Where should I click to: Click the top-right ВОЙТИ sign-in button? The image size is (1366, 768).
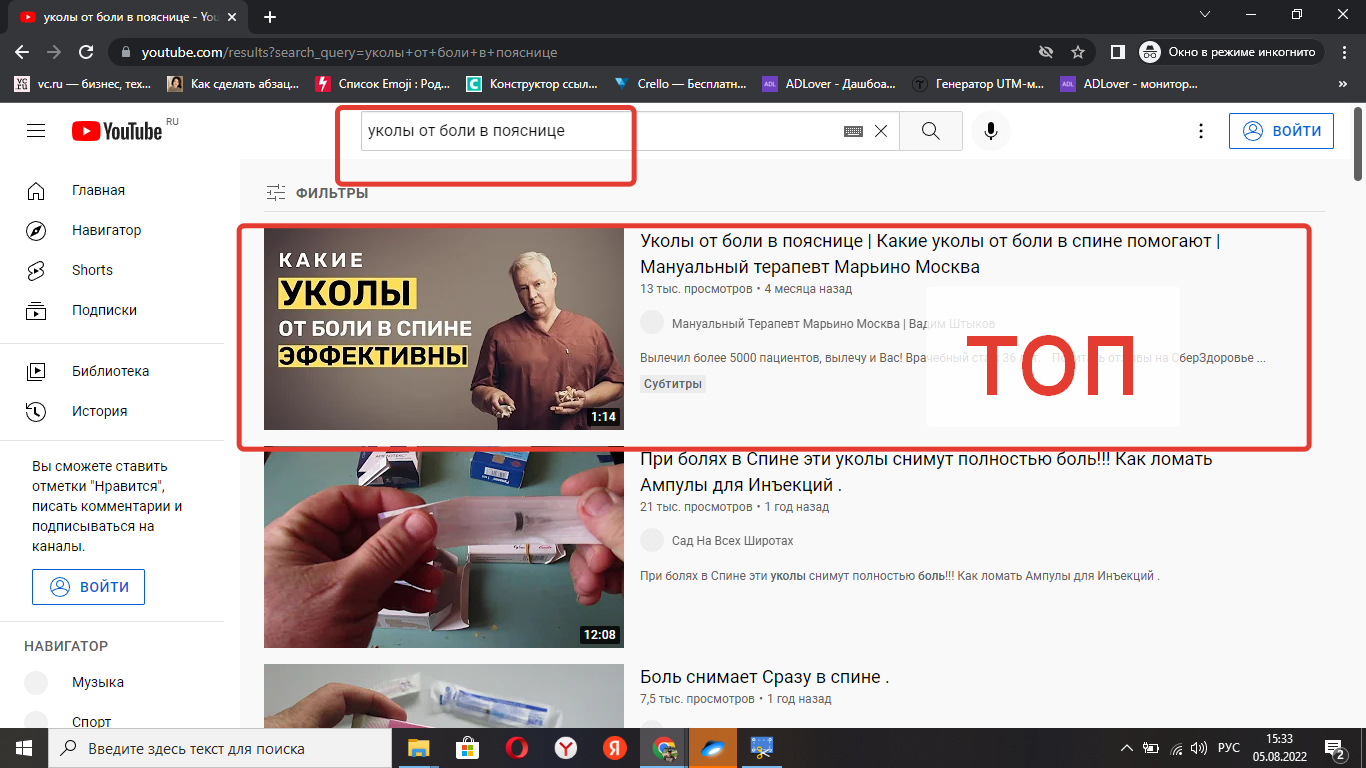(x=1281, y=131)
